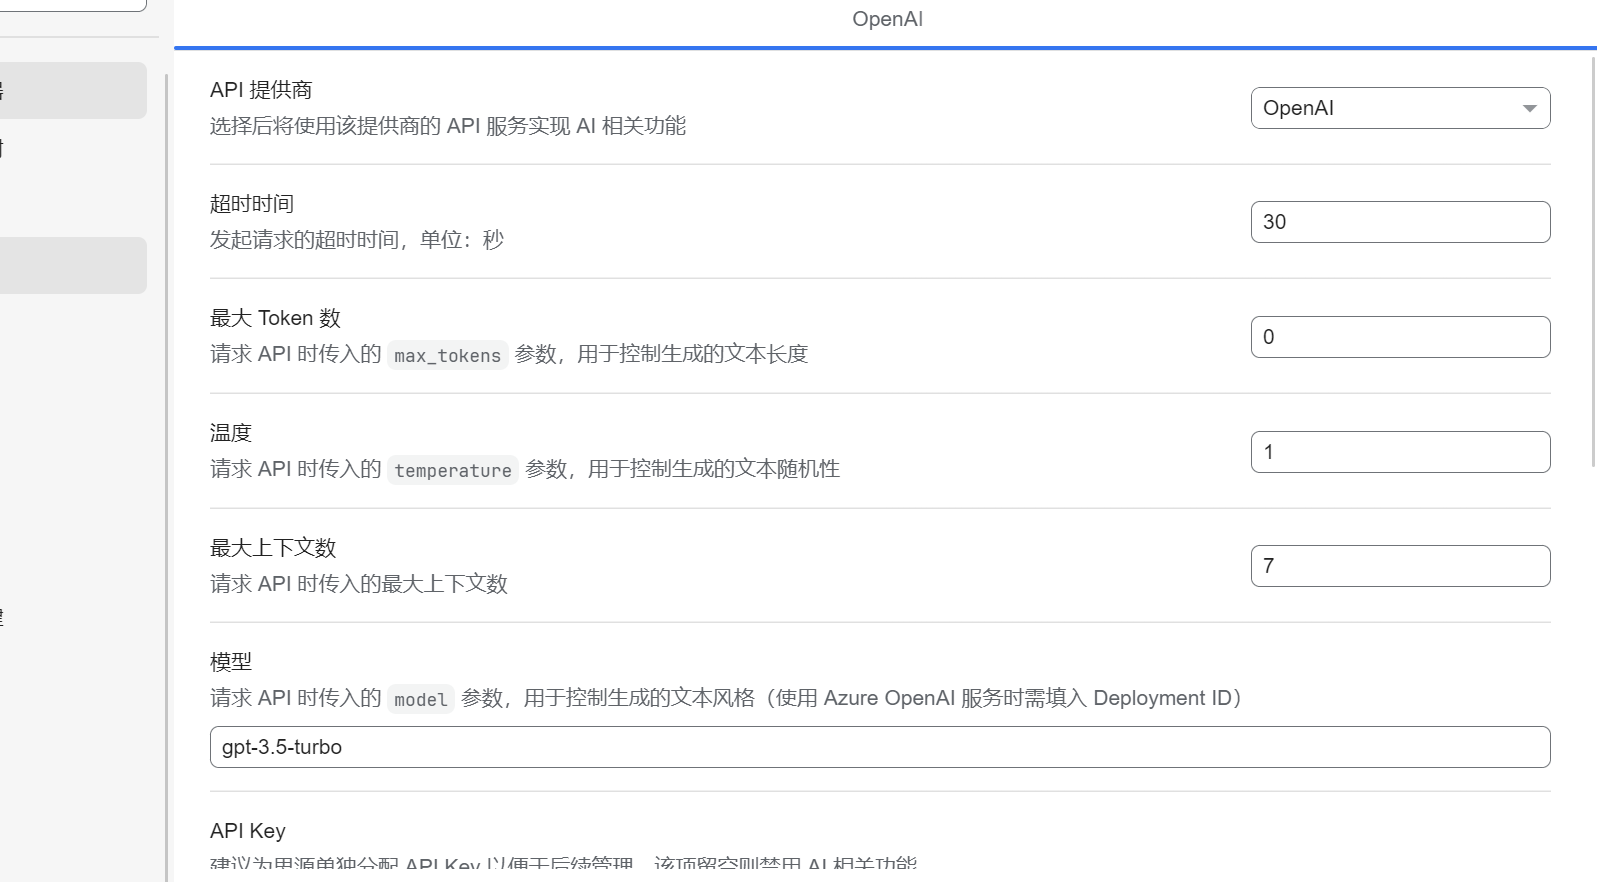Select the empty highlighted row in the left sidebar
Image resolution: width=1597 pixels, height=882 pixels.
coord(72,265)
